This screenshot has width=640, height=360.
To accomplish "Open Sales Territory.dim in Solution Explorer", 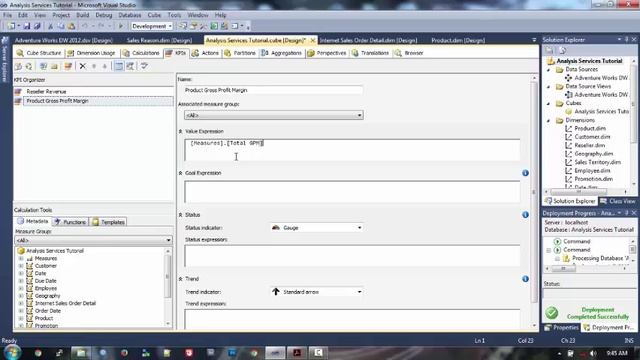I will [x=597, y=162].
